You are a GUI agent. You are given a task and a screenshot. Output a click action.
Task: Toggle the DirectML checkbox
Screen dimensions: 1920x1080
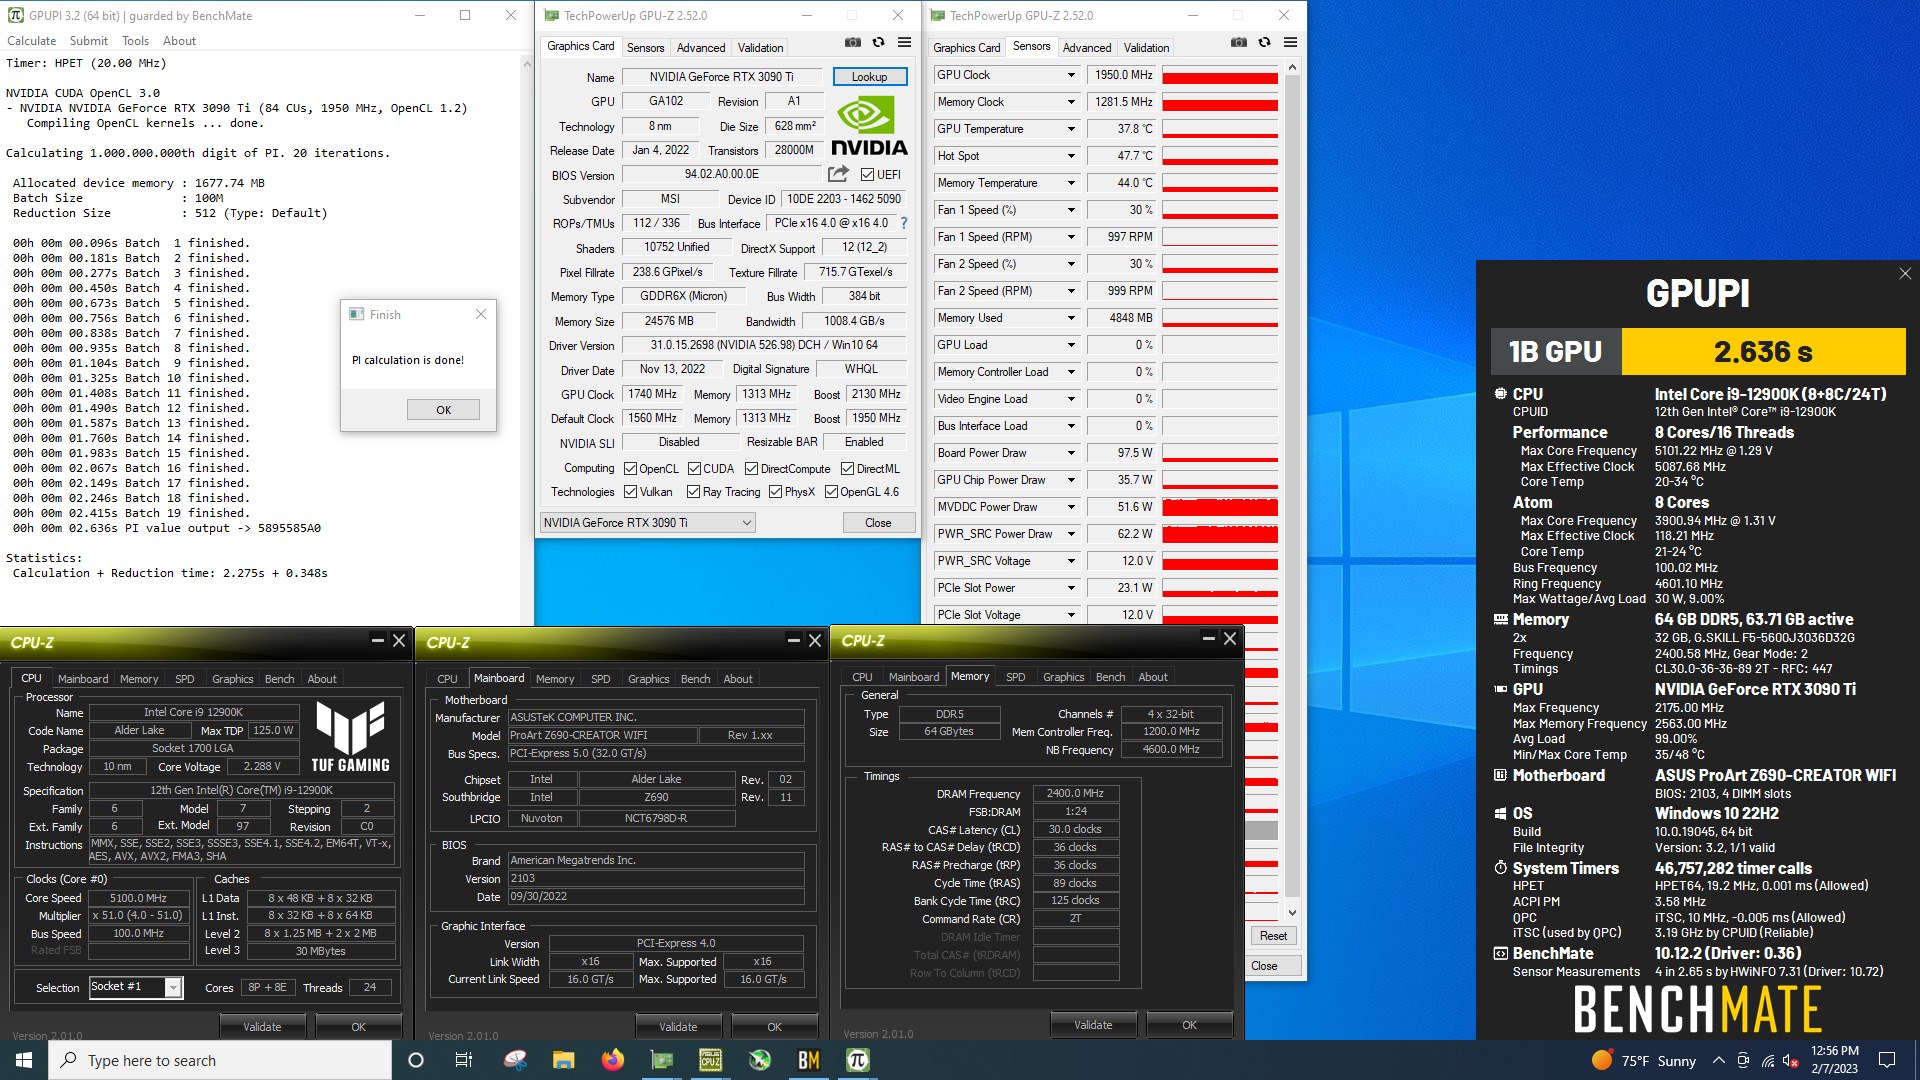pos(848,468)
